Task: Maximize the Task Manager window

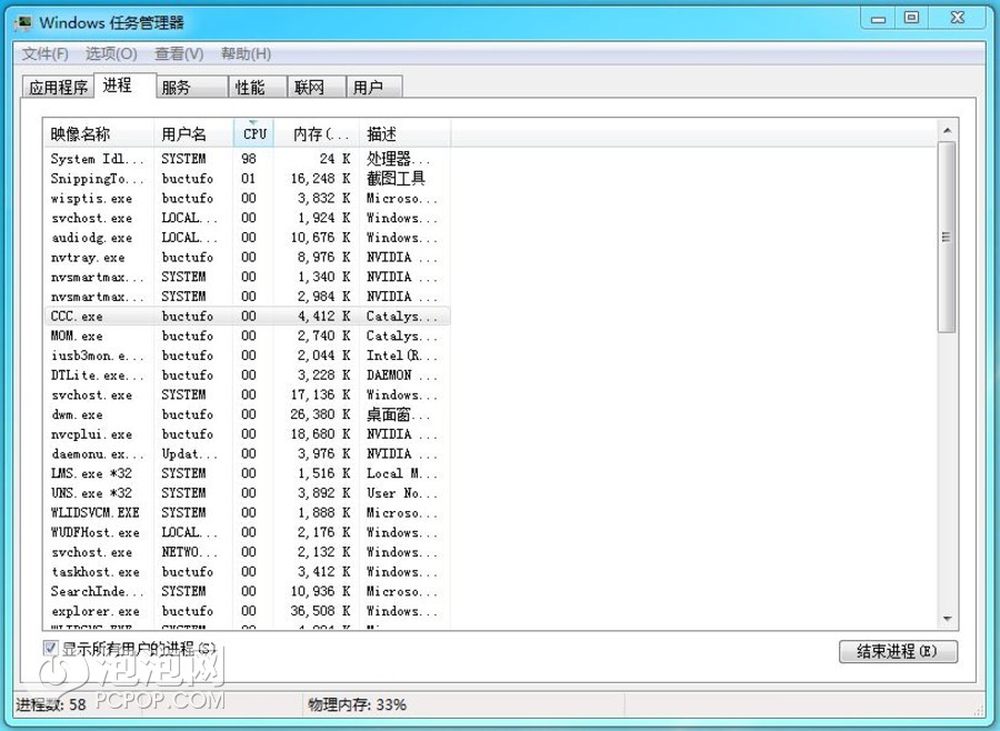Action: 912,18
